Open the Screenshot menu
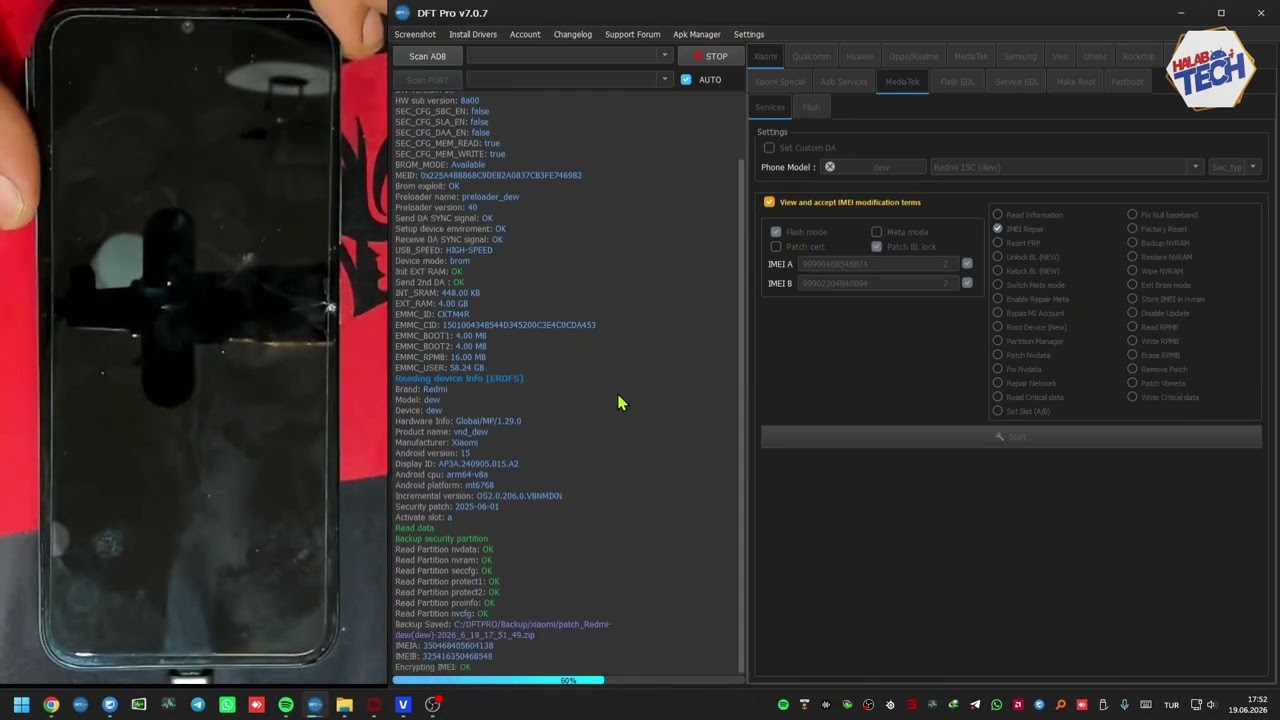The image size is (1280, 720). click(x=415, y=35)
